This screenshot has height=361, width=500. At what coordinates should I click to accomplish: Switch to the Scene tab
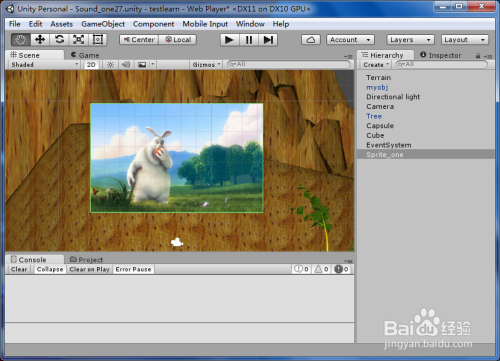34,55
